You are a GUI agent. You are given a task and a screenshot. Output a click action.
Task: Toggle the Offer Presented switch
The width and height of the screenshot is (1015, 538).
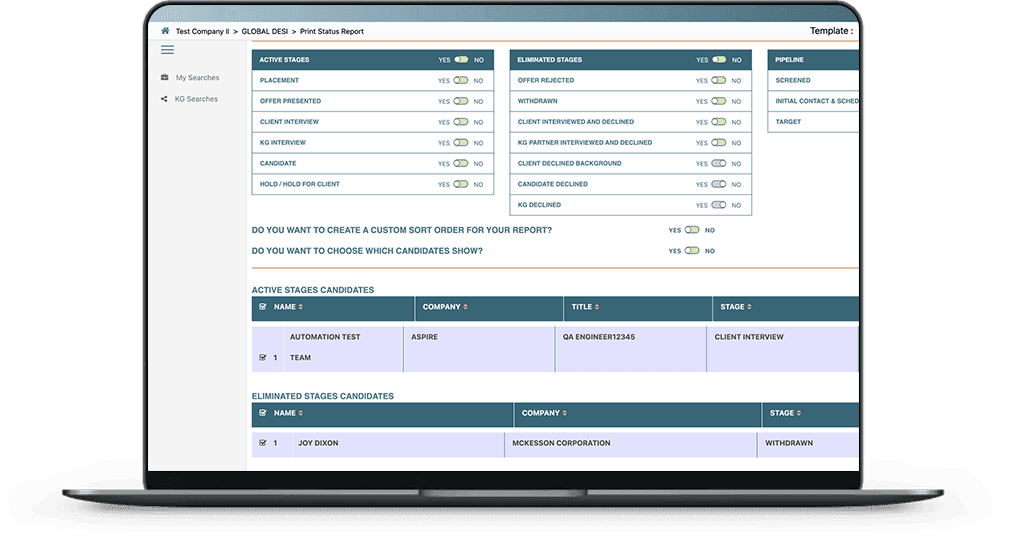click(x=461, y=101)
